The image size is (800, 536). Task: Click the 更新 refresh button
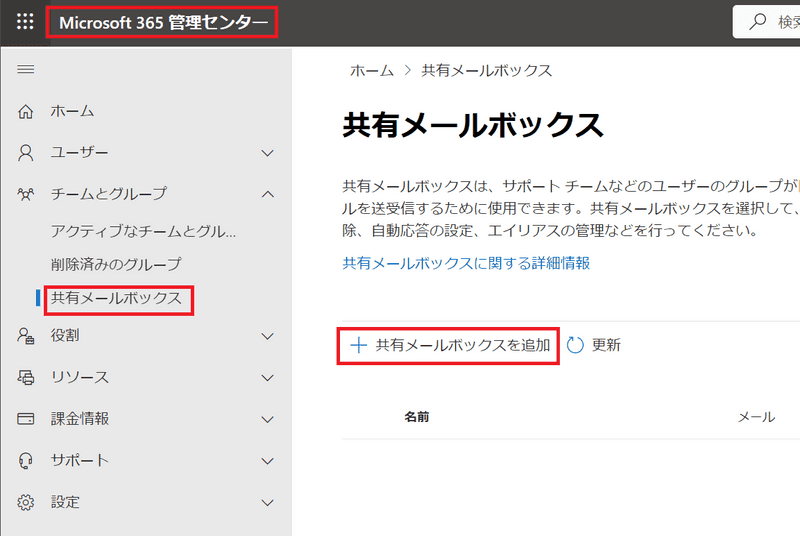point(594,345)
